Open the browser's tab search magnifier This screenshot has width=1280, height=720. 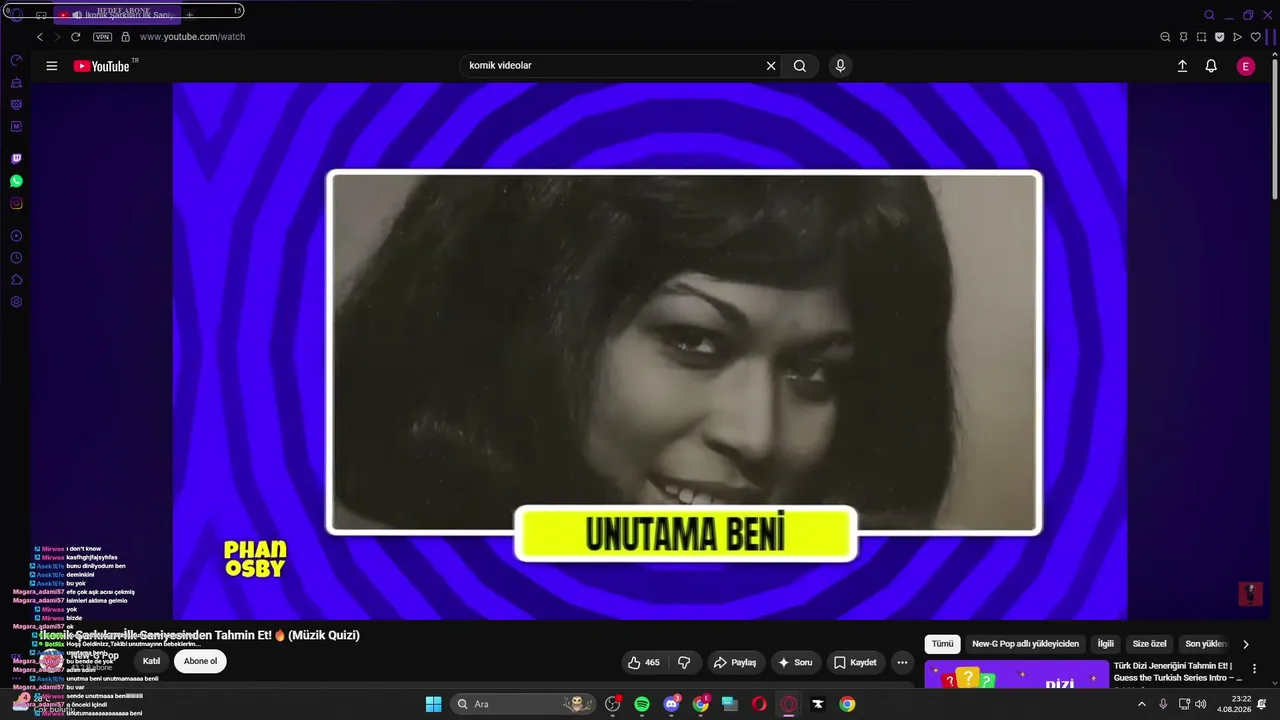(x=1209, y=15)
